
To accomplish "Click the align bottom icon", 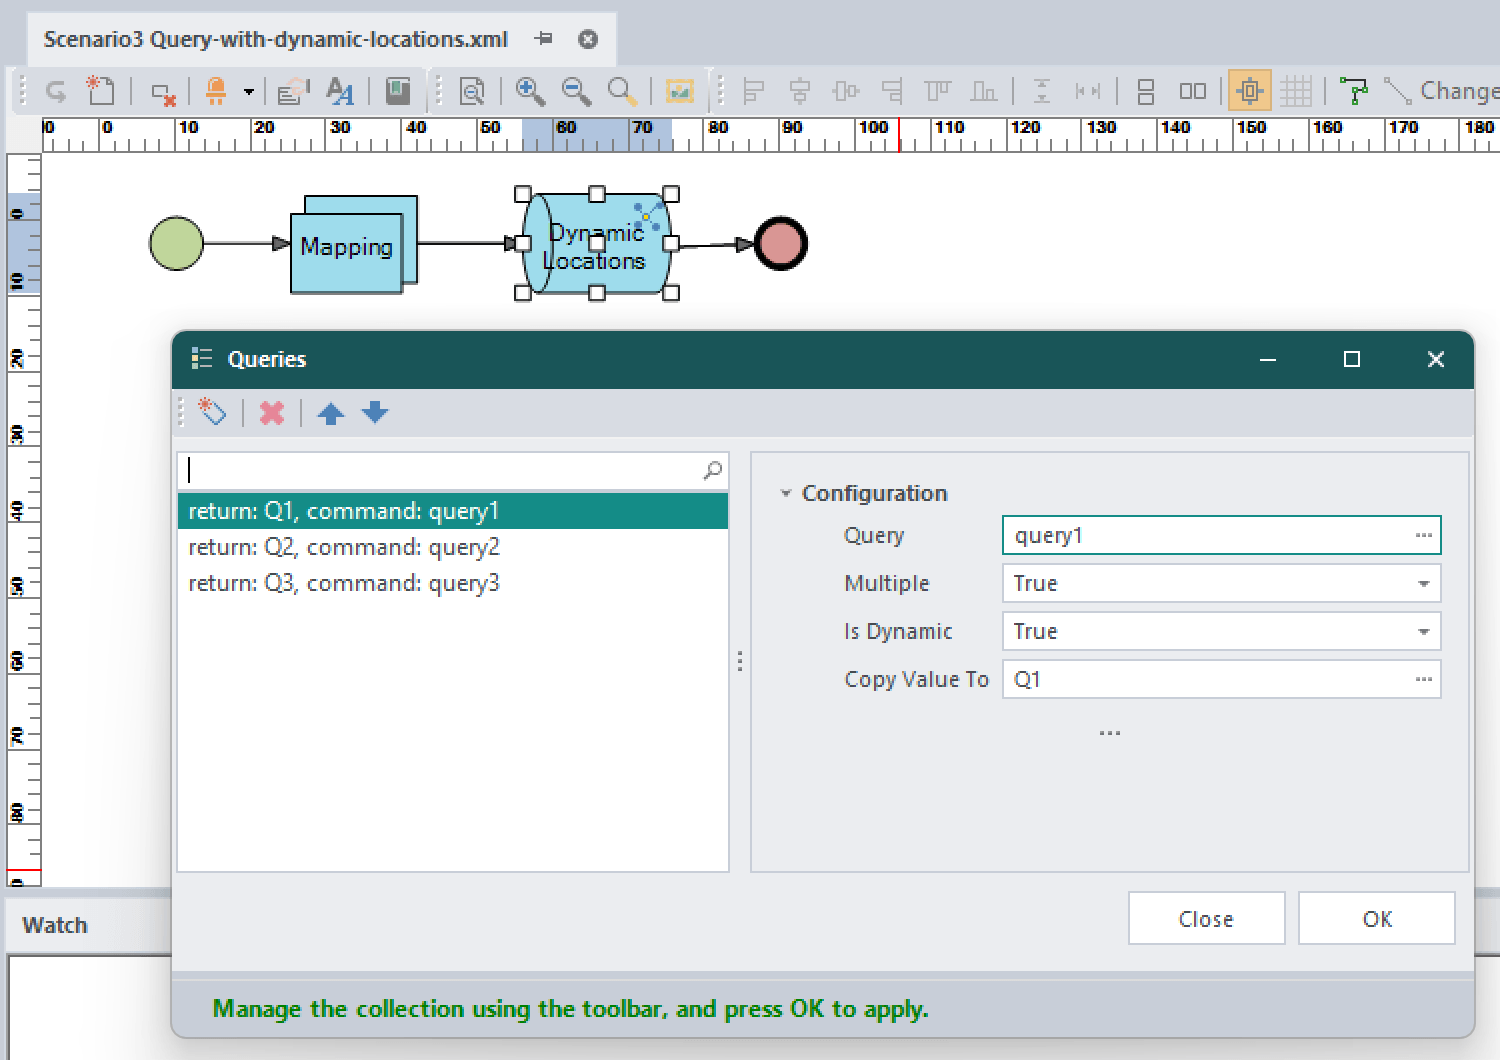I will [984, 92].
